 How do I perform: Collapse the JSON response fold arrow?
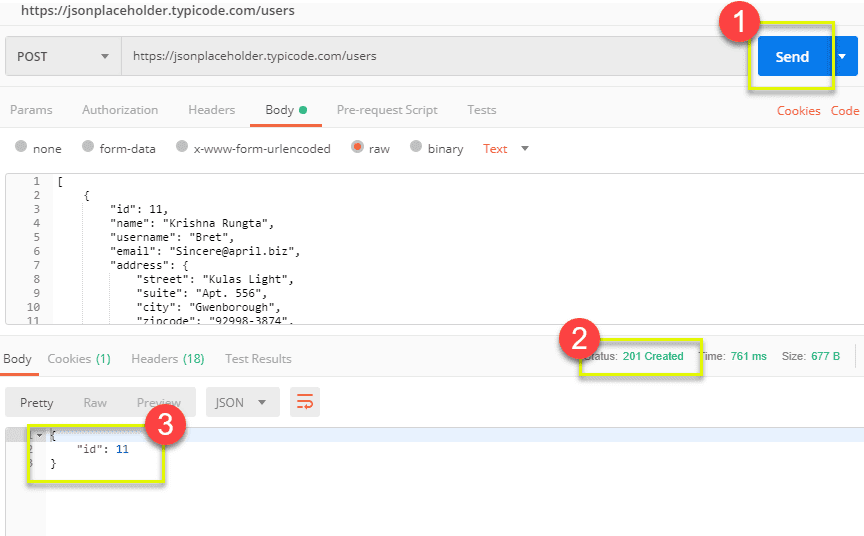[39, 435]
